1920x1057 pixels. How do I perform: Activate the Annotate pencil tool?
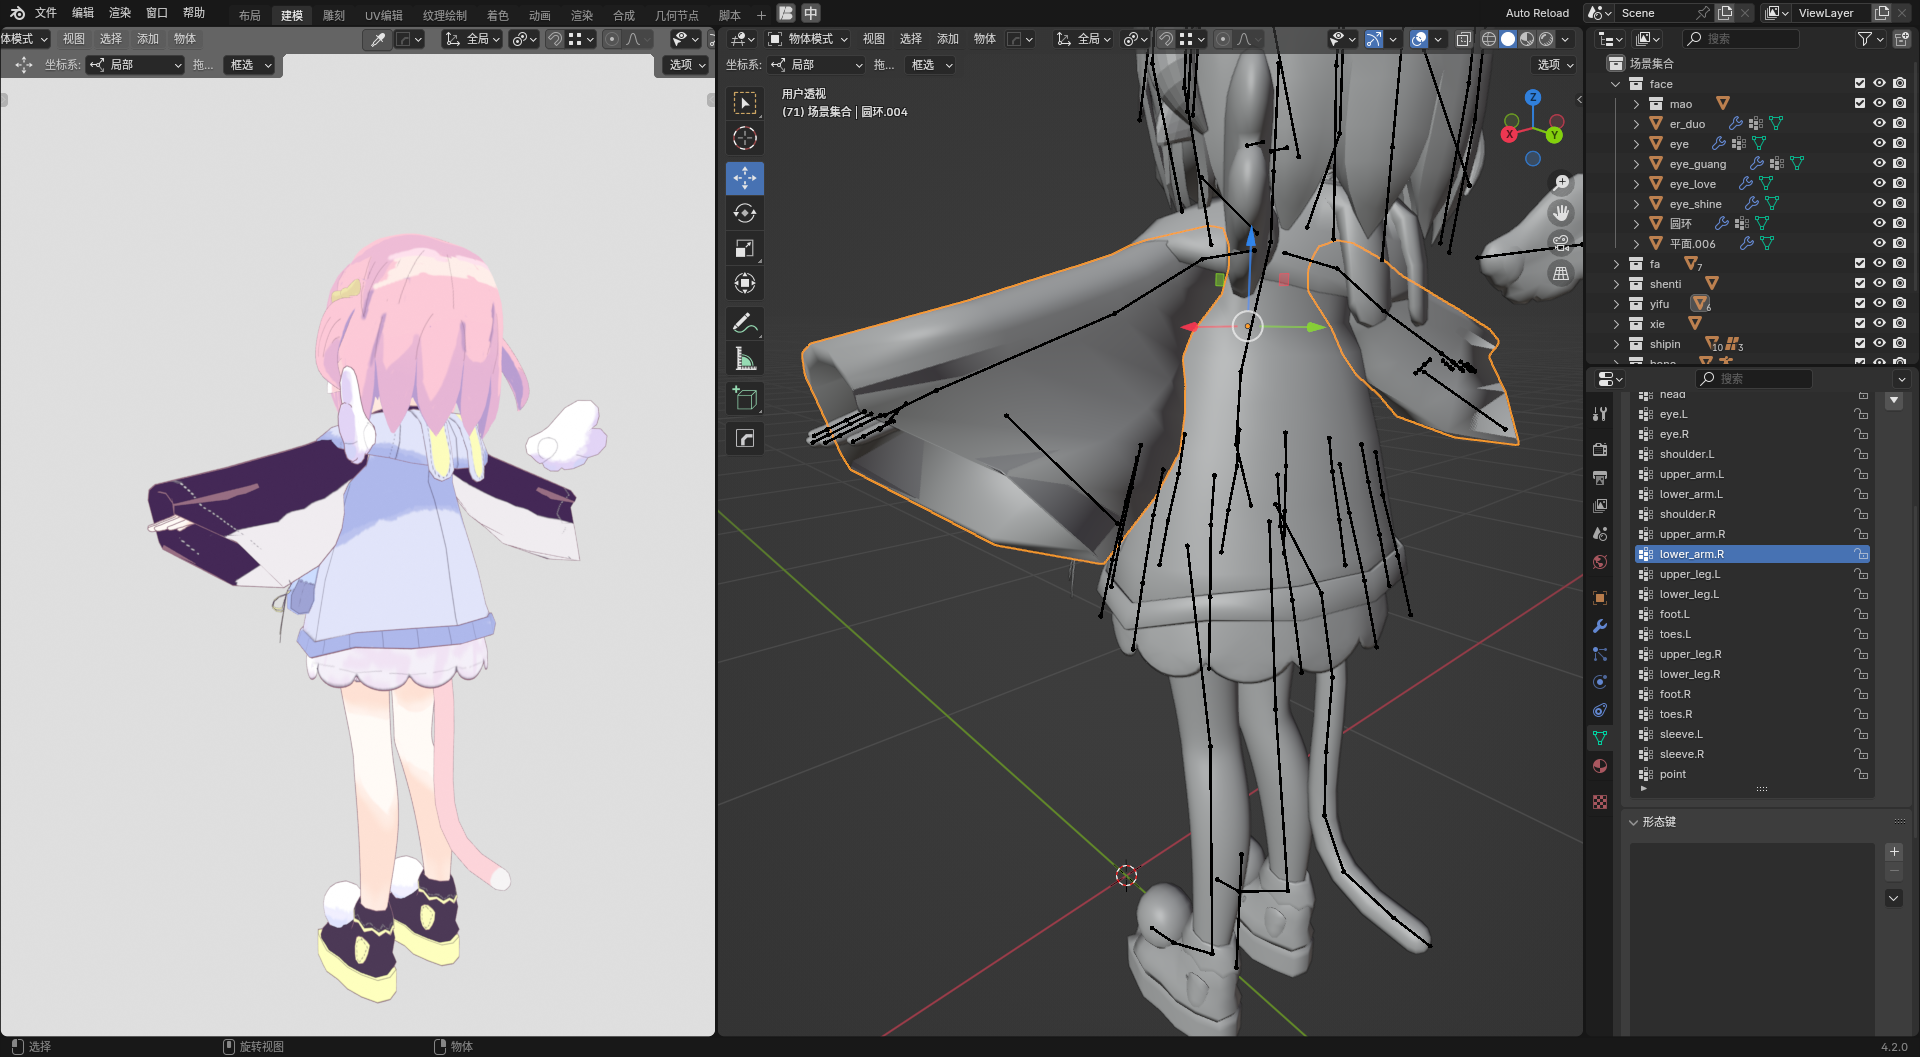744,323
